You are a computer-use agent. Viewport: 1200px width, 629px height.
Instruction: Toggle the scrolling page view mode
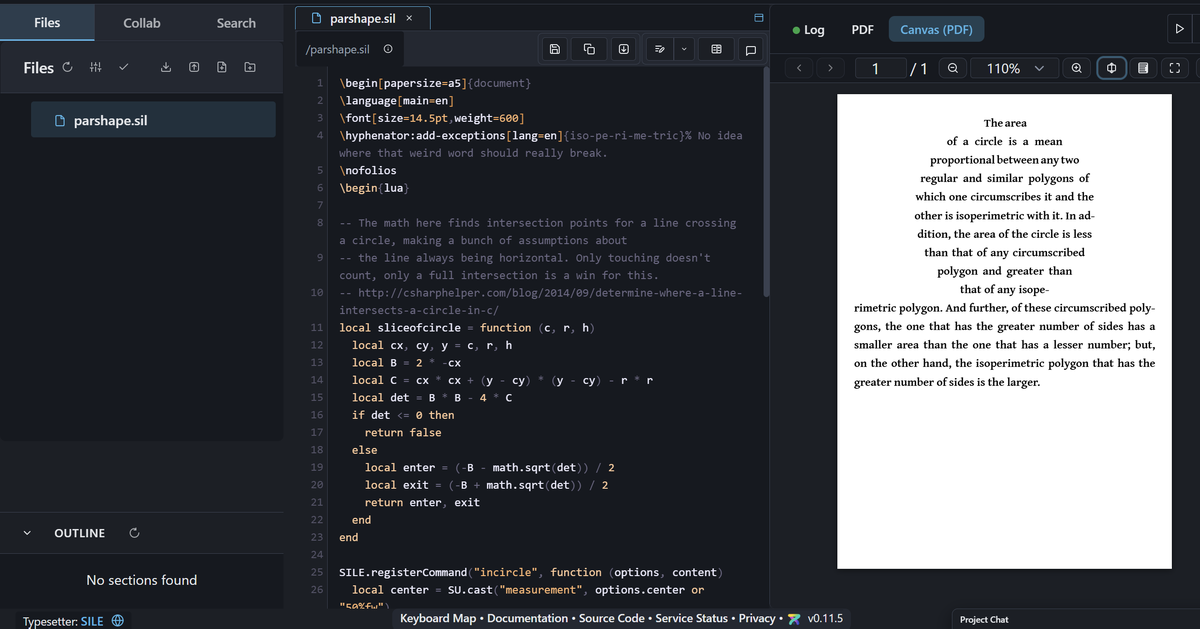[x=1143, y=68]
